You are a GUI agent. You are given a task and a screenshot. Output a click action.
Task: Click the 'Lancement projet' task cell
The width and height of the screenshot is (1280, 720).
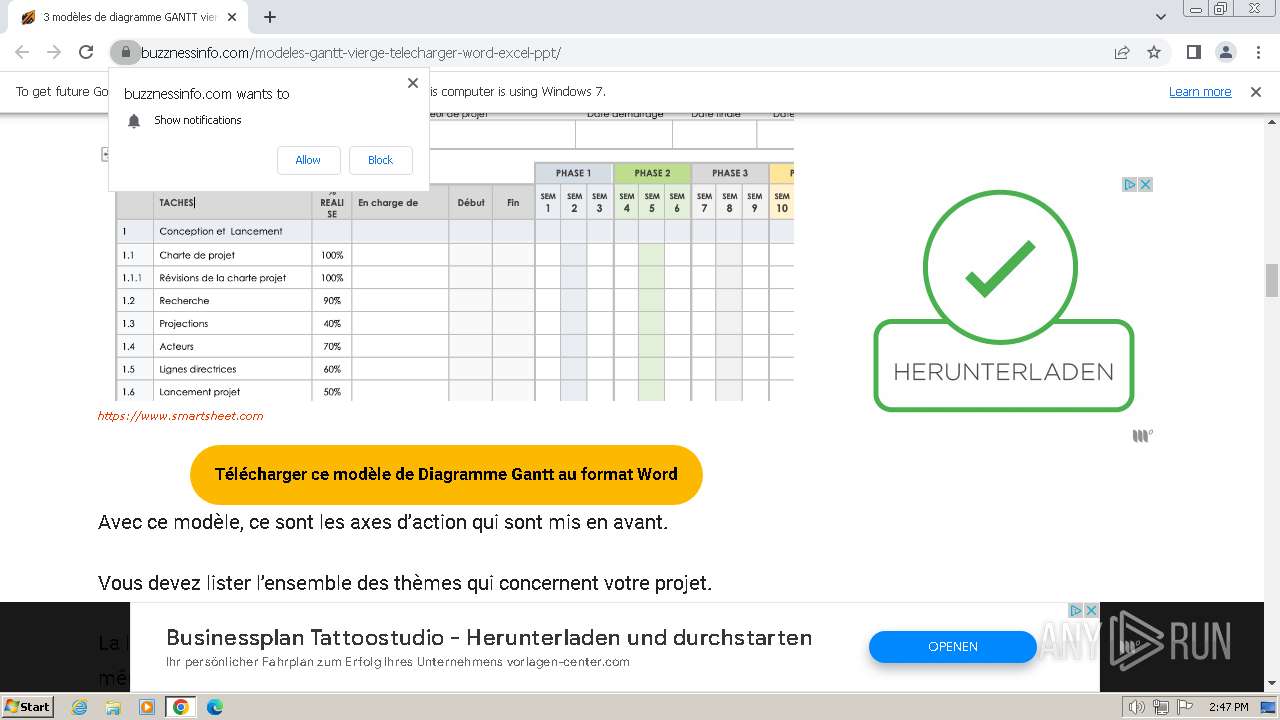[x=233, y=392]
